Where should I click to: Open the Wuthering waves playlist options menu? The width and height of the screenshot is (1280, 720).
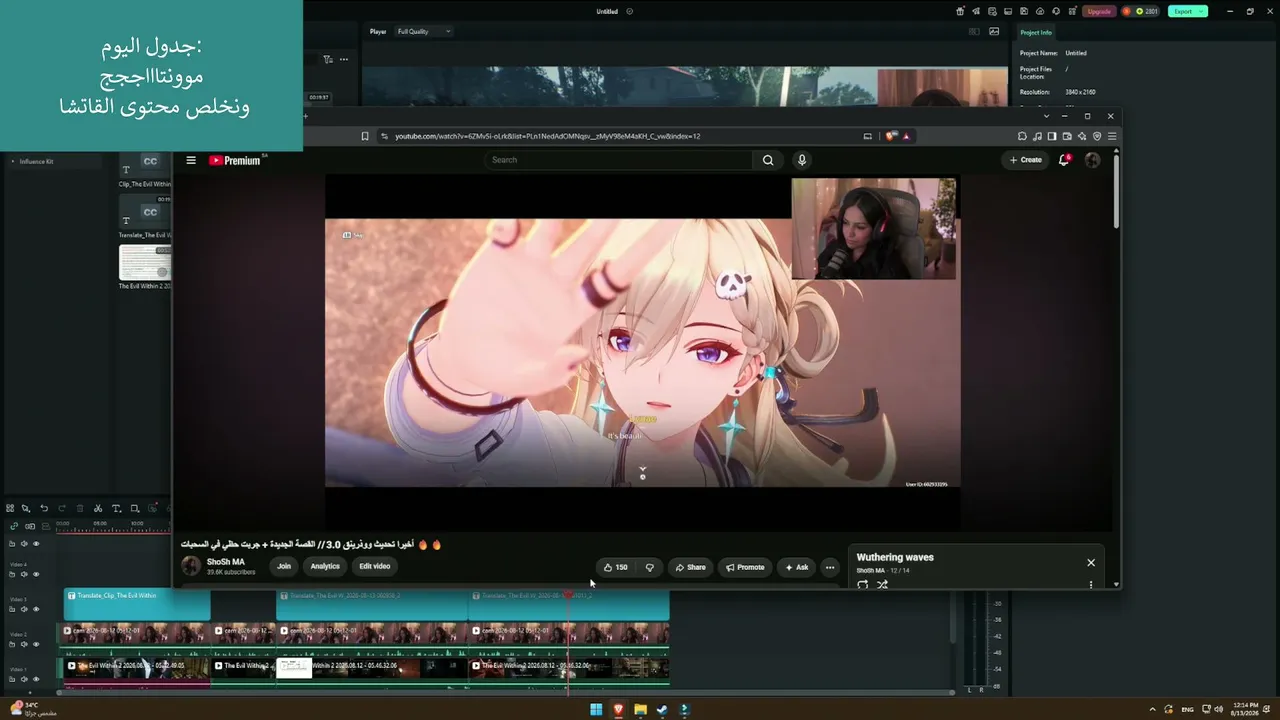1091,585
